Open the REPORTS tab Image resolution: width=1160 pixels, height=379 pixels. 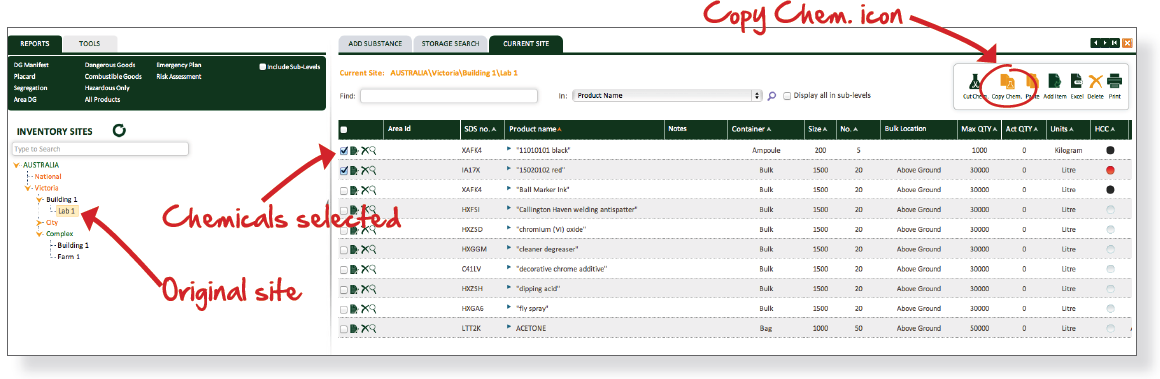[x=35, y=44]
